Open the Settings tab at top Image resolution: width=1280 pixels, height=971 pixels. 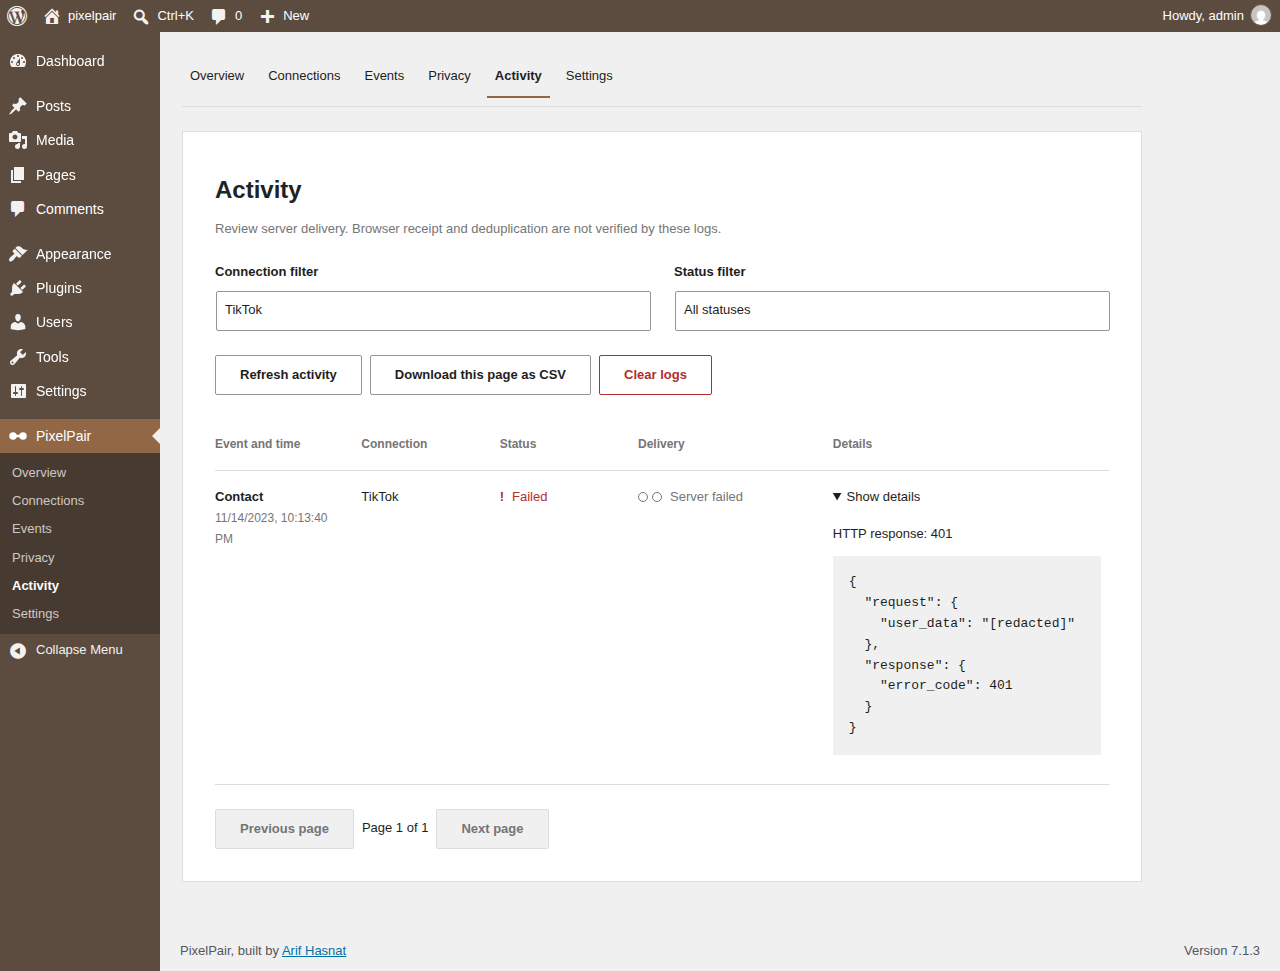(x=589, y=76)
